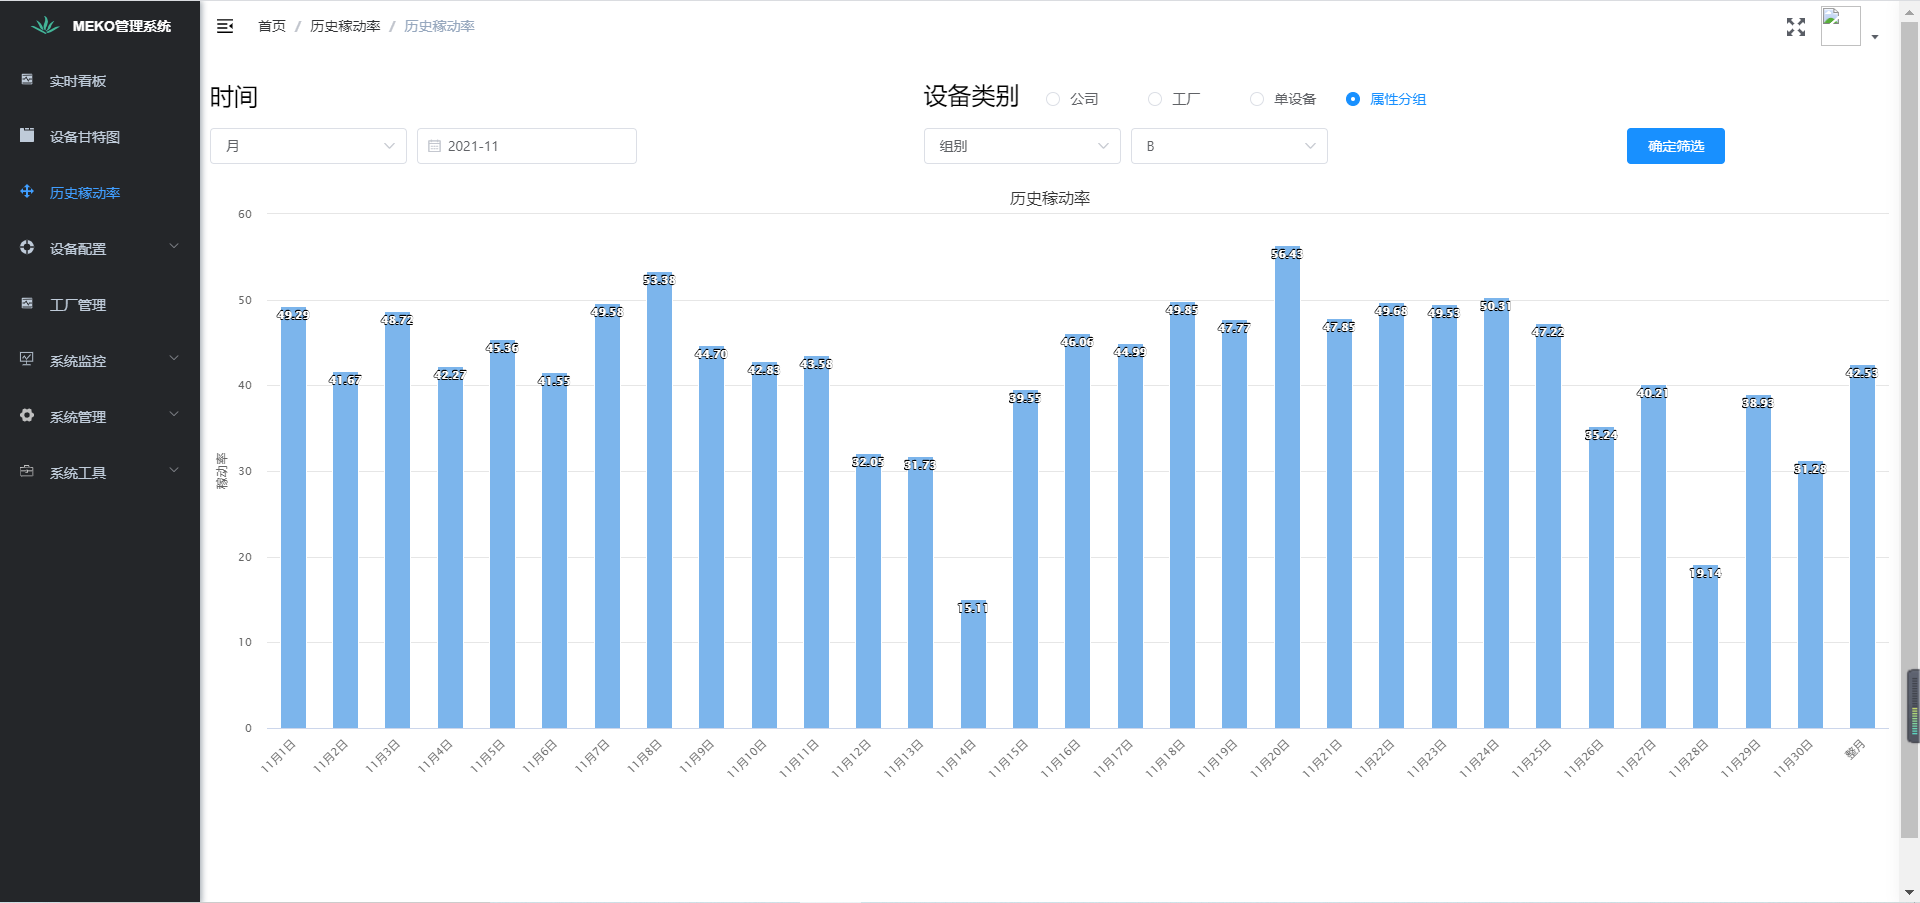1920x903 pixels.
Task: Click the MEKO logo icon
Action: [x=45, y=26]
